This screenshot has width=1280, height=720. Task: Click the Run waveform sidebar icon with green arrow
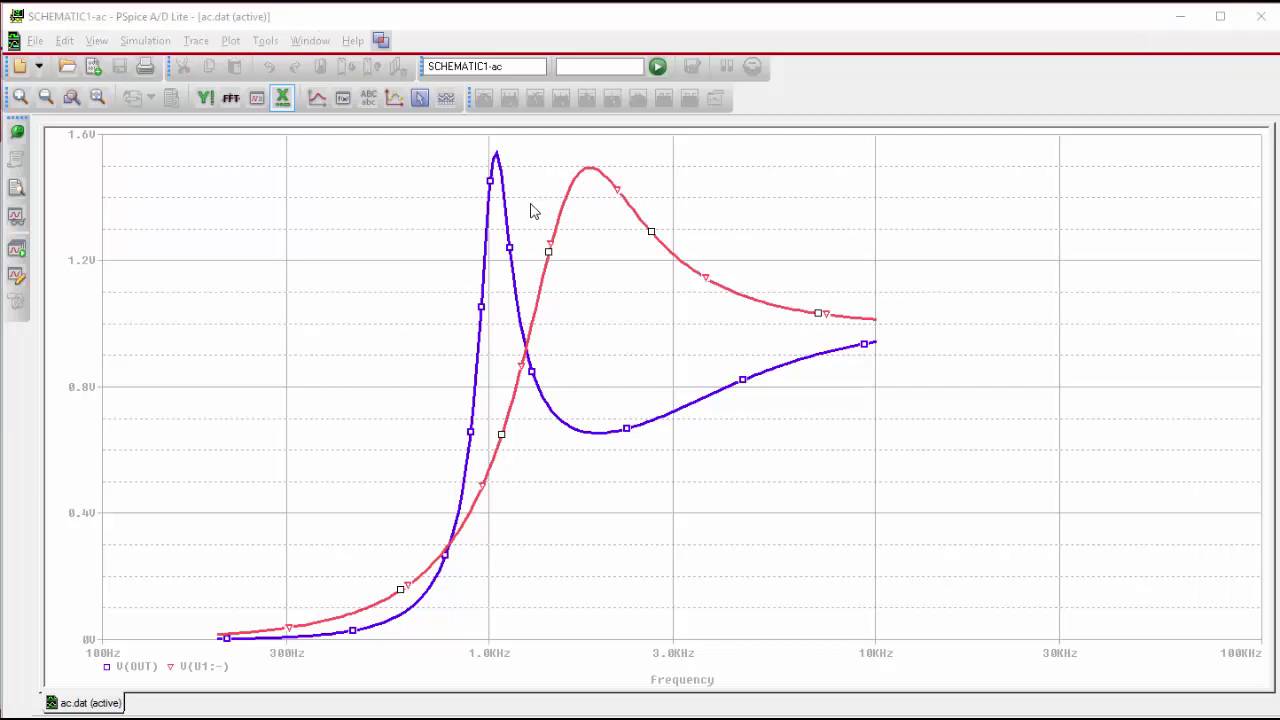pyautogui.click(x=16, y=248)
